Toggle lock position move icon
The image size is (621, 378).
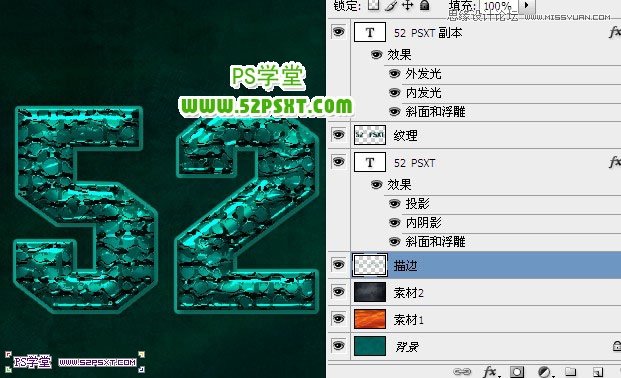point(407,5)
